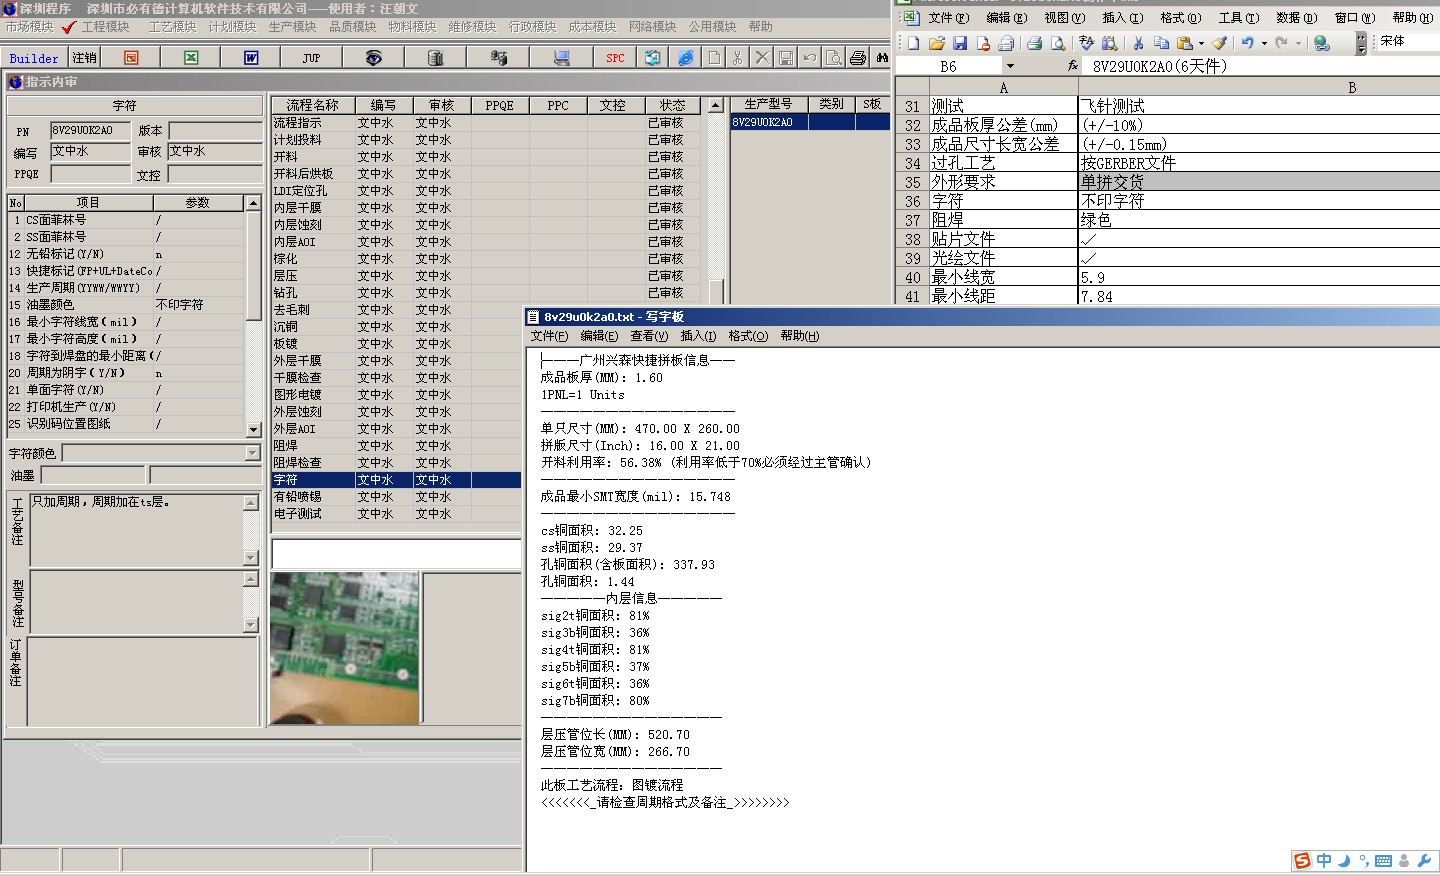Image resolution: width=1440 pixels, height=876 pixels.
Task: Click Excel's Open folder icon
Action: coord(936,43)
